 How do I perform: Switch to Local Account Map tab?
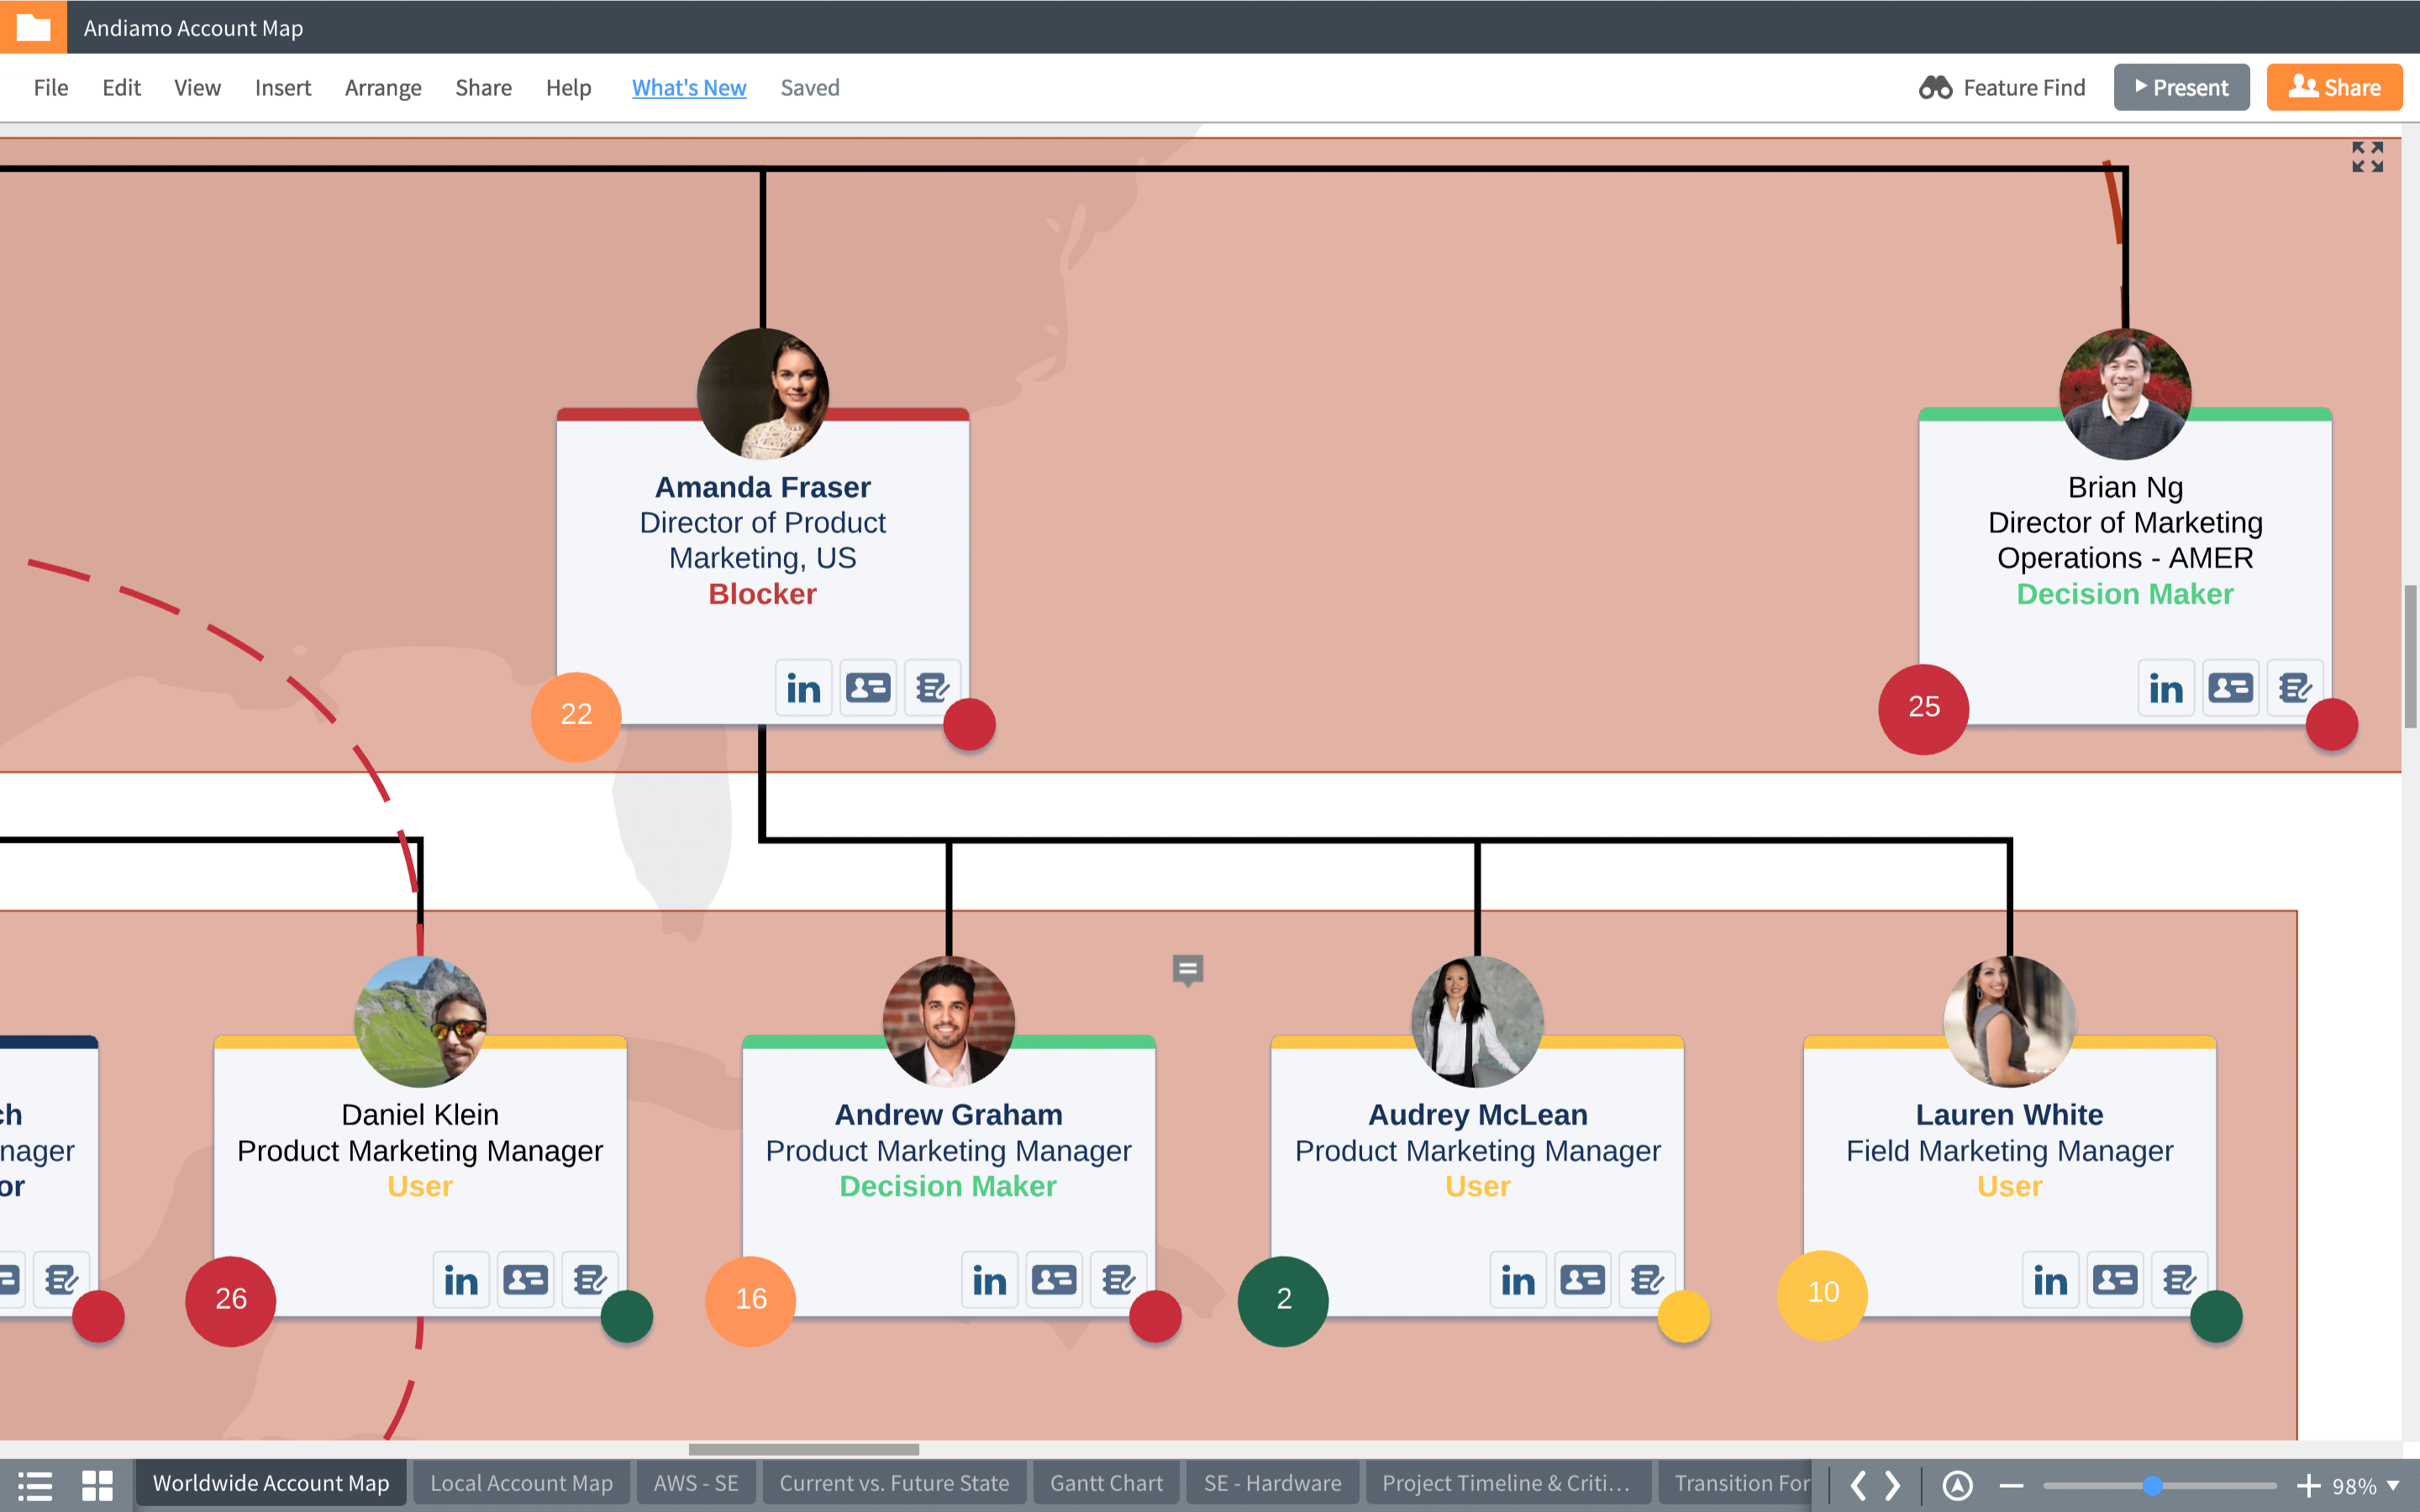point(523,1484)
